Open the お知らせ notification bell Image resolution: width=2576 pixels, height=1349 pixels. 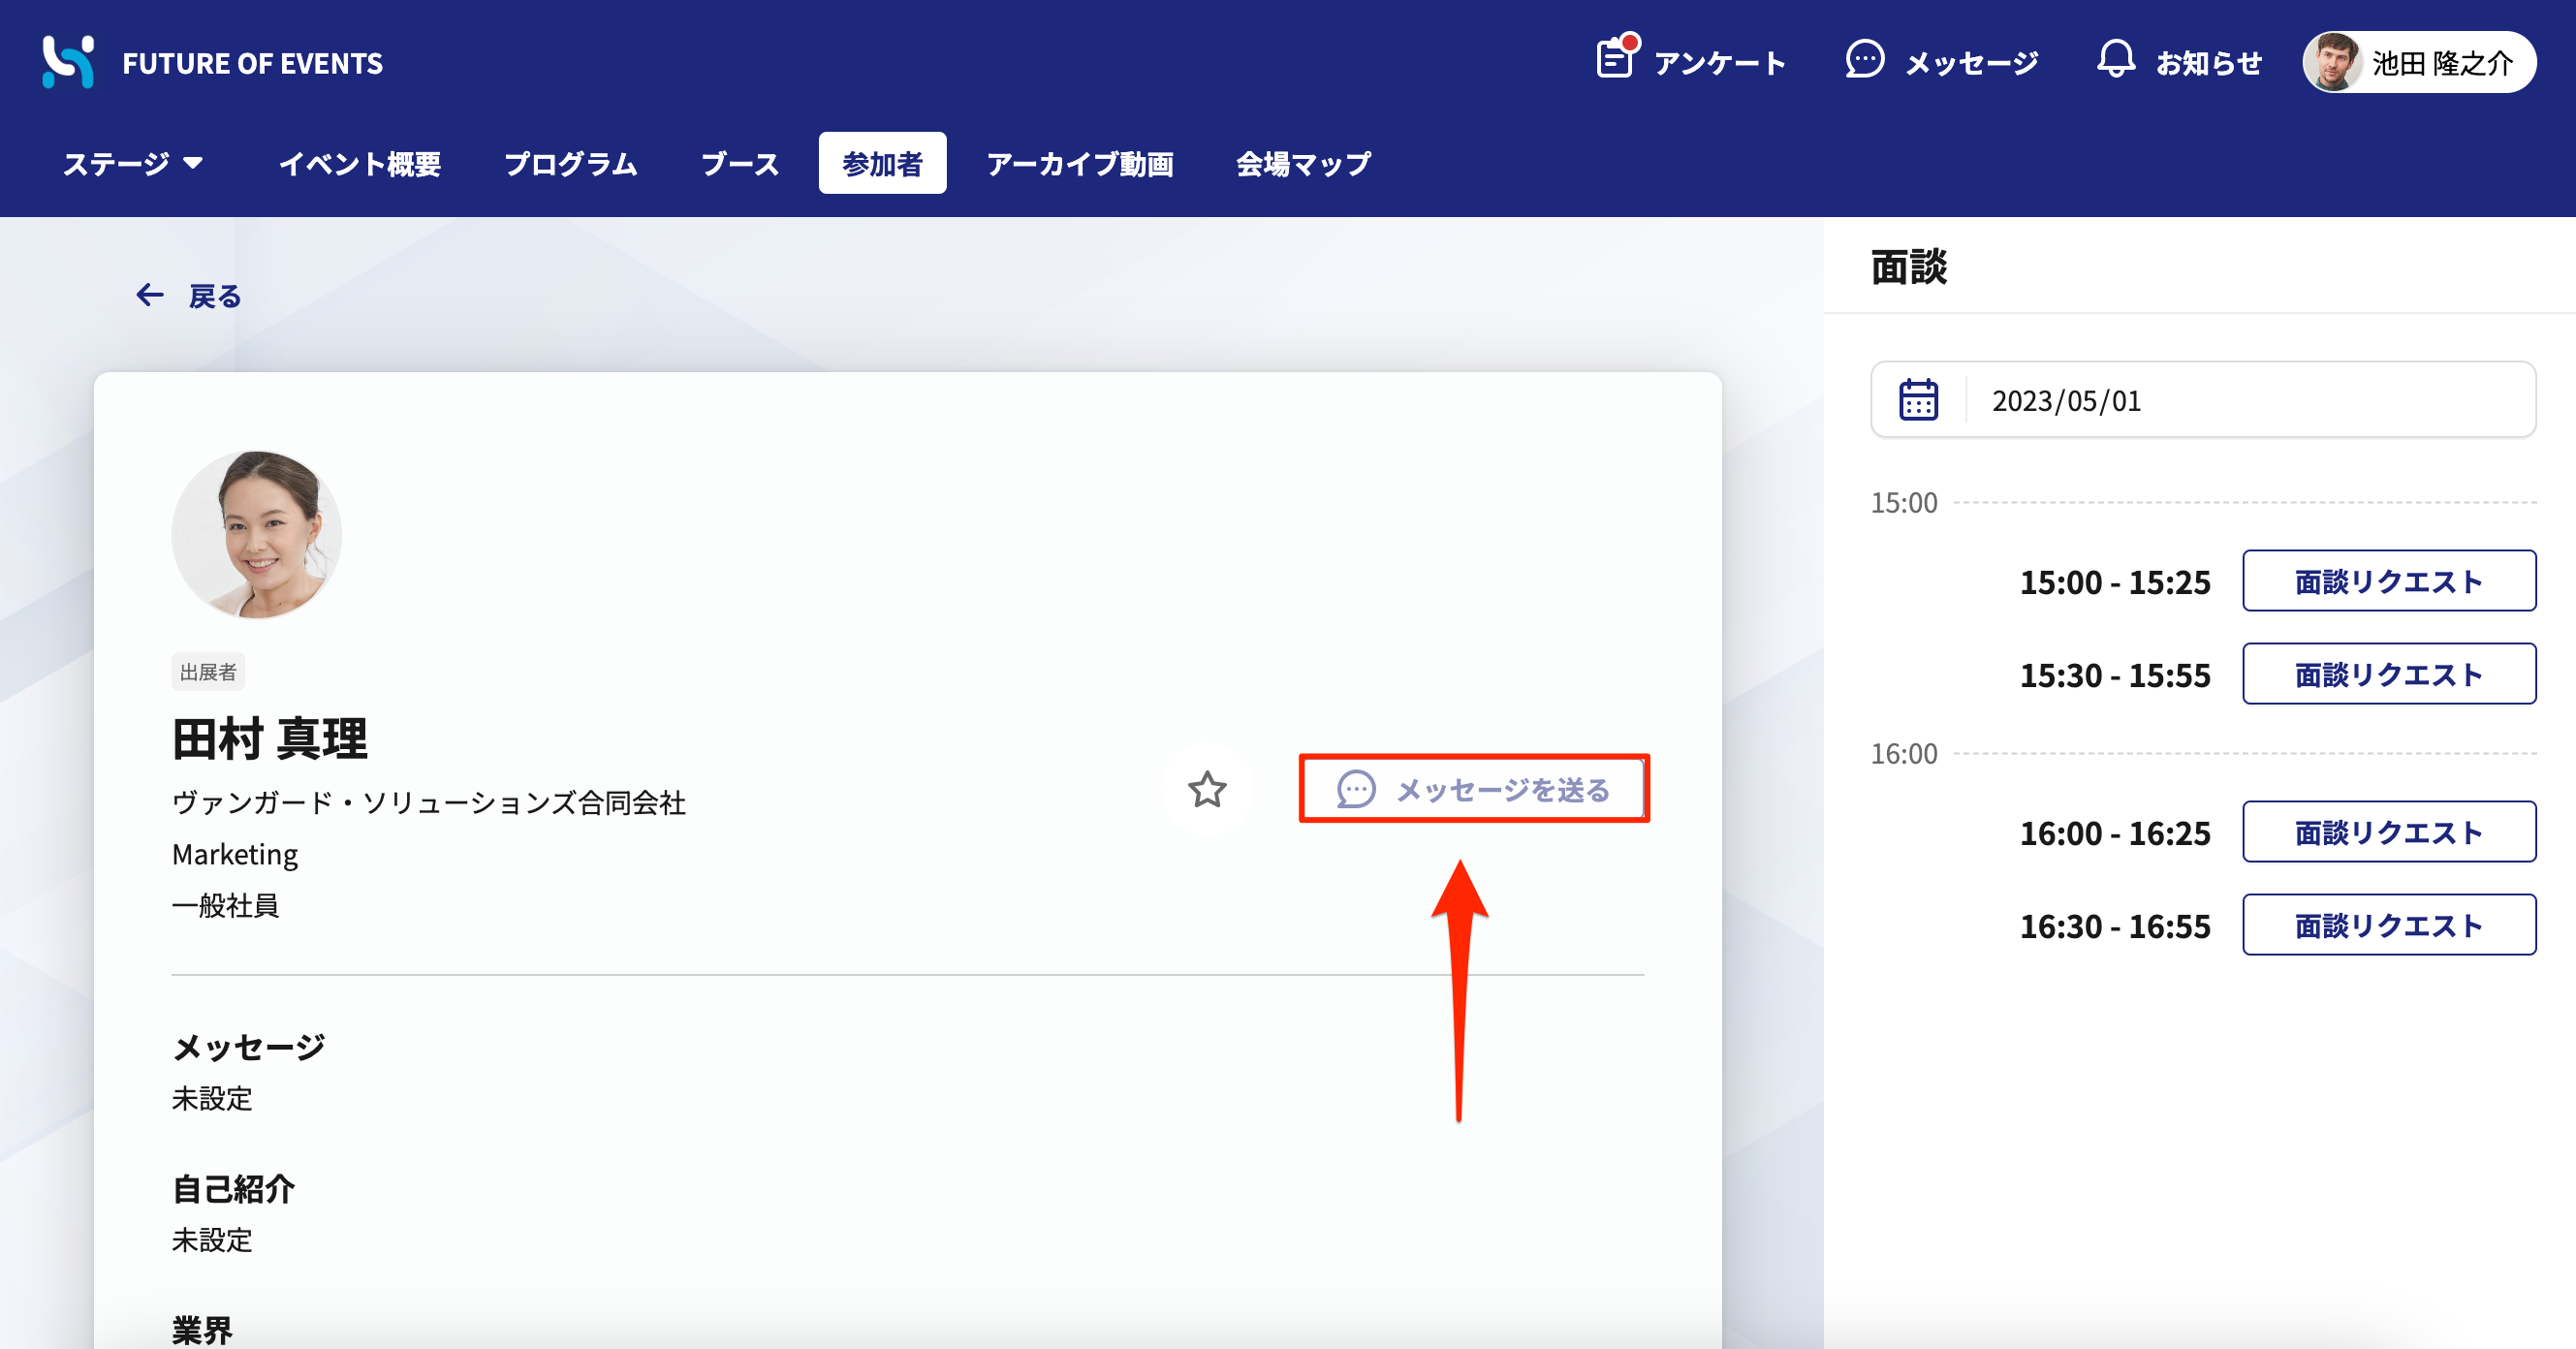point(2116,60)
